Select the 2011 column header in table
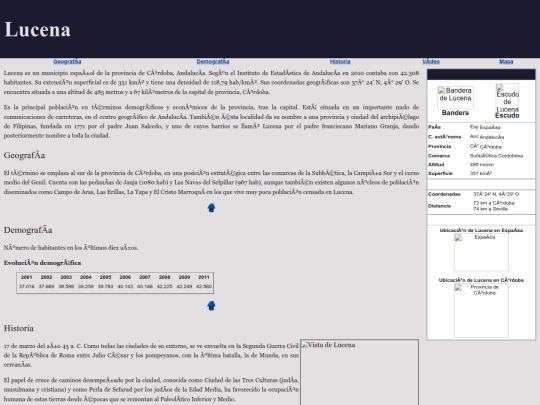This screenshot has width=540, height=405. [x=204, y=277]
